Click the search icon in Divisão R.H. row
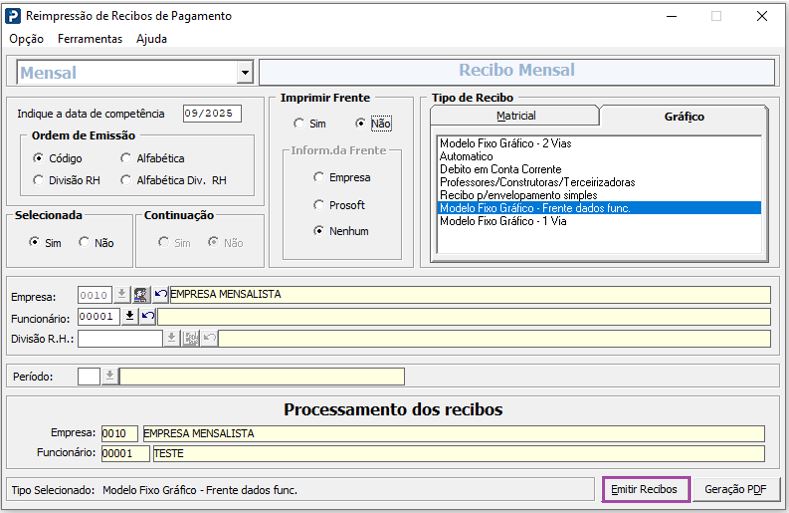 coord(191,339)
